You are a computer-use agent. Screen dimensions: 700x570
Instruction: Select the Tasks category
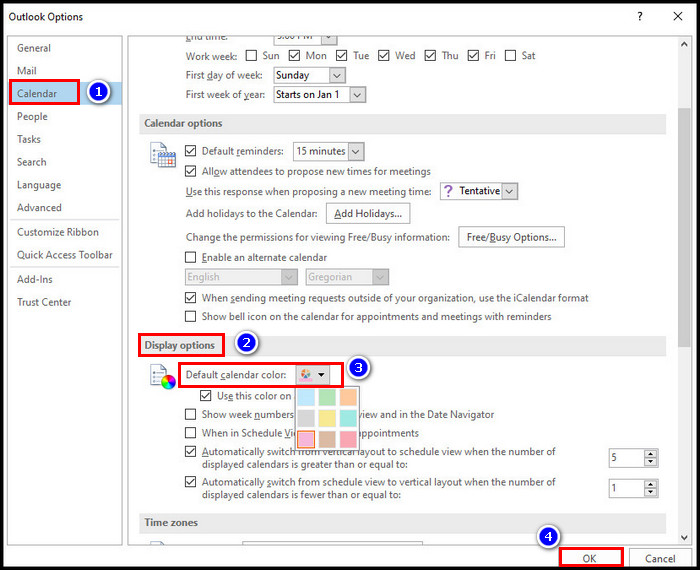(x=29, y=139)
